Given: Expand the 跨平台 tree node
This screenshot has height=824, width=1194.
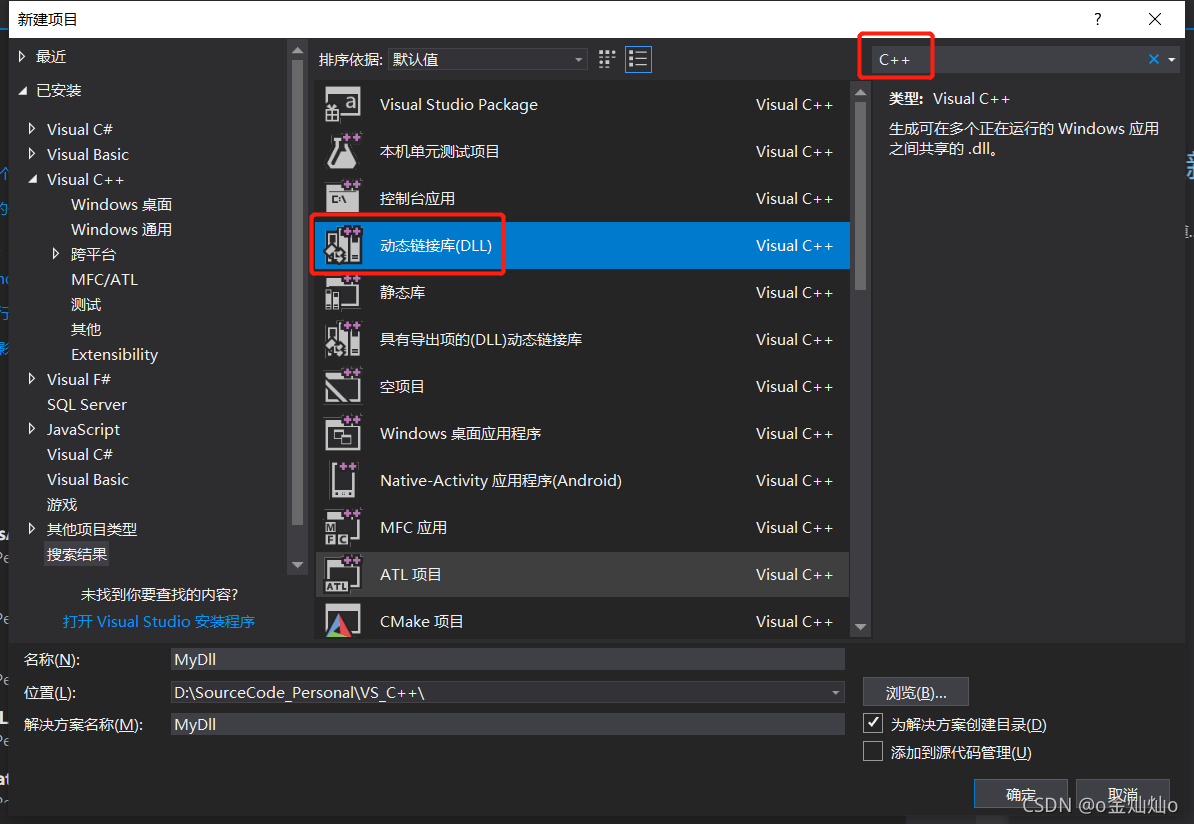Looking at the screenshot, I should (56, 254).
